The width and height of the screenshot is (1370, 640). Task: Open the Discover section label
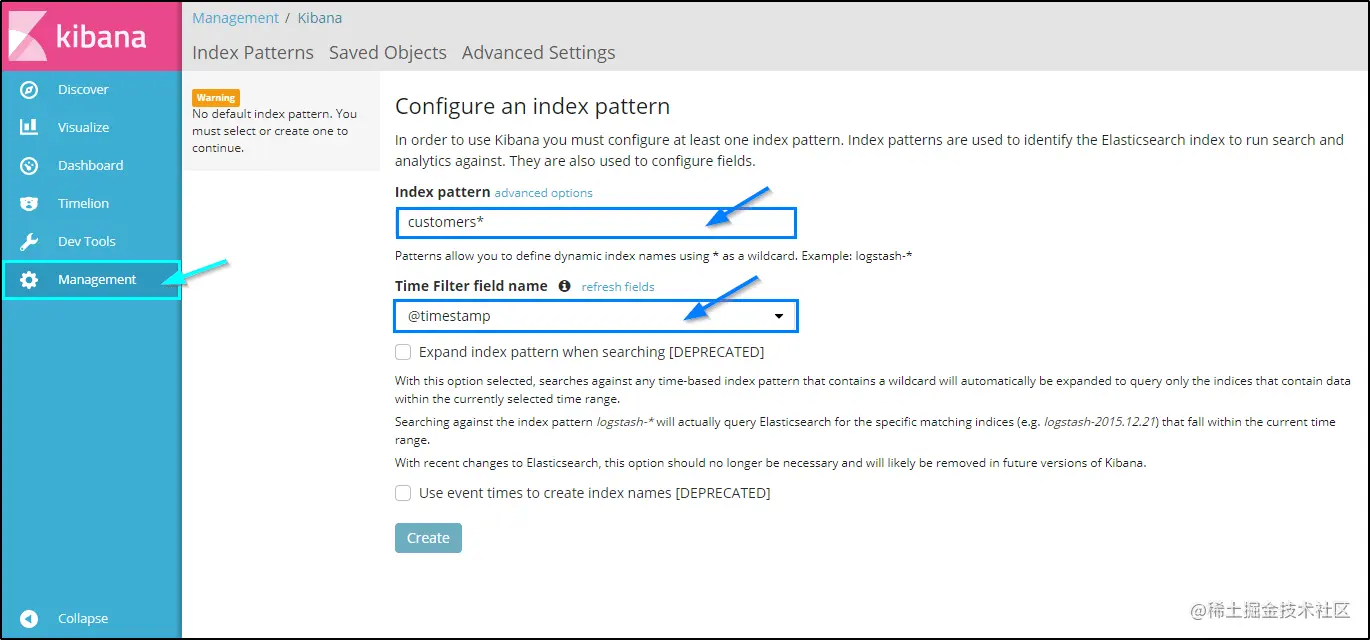83,90
